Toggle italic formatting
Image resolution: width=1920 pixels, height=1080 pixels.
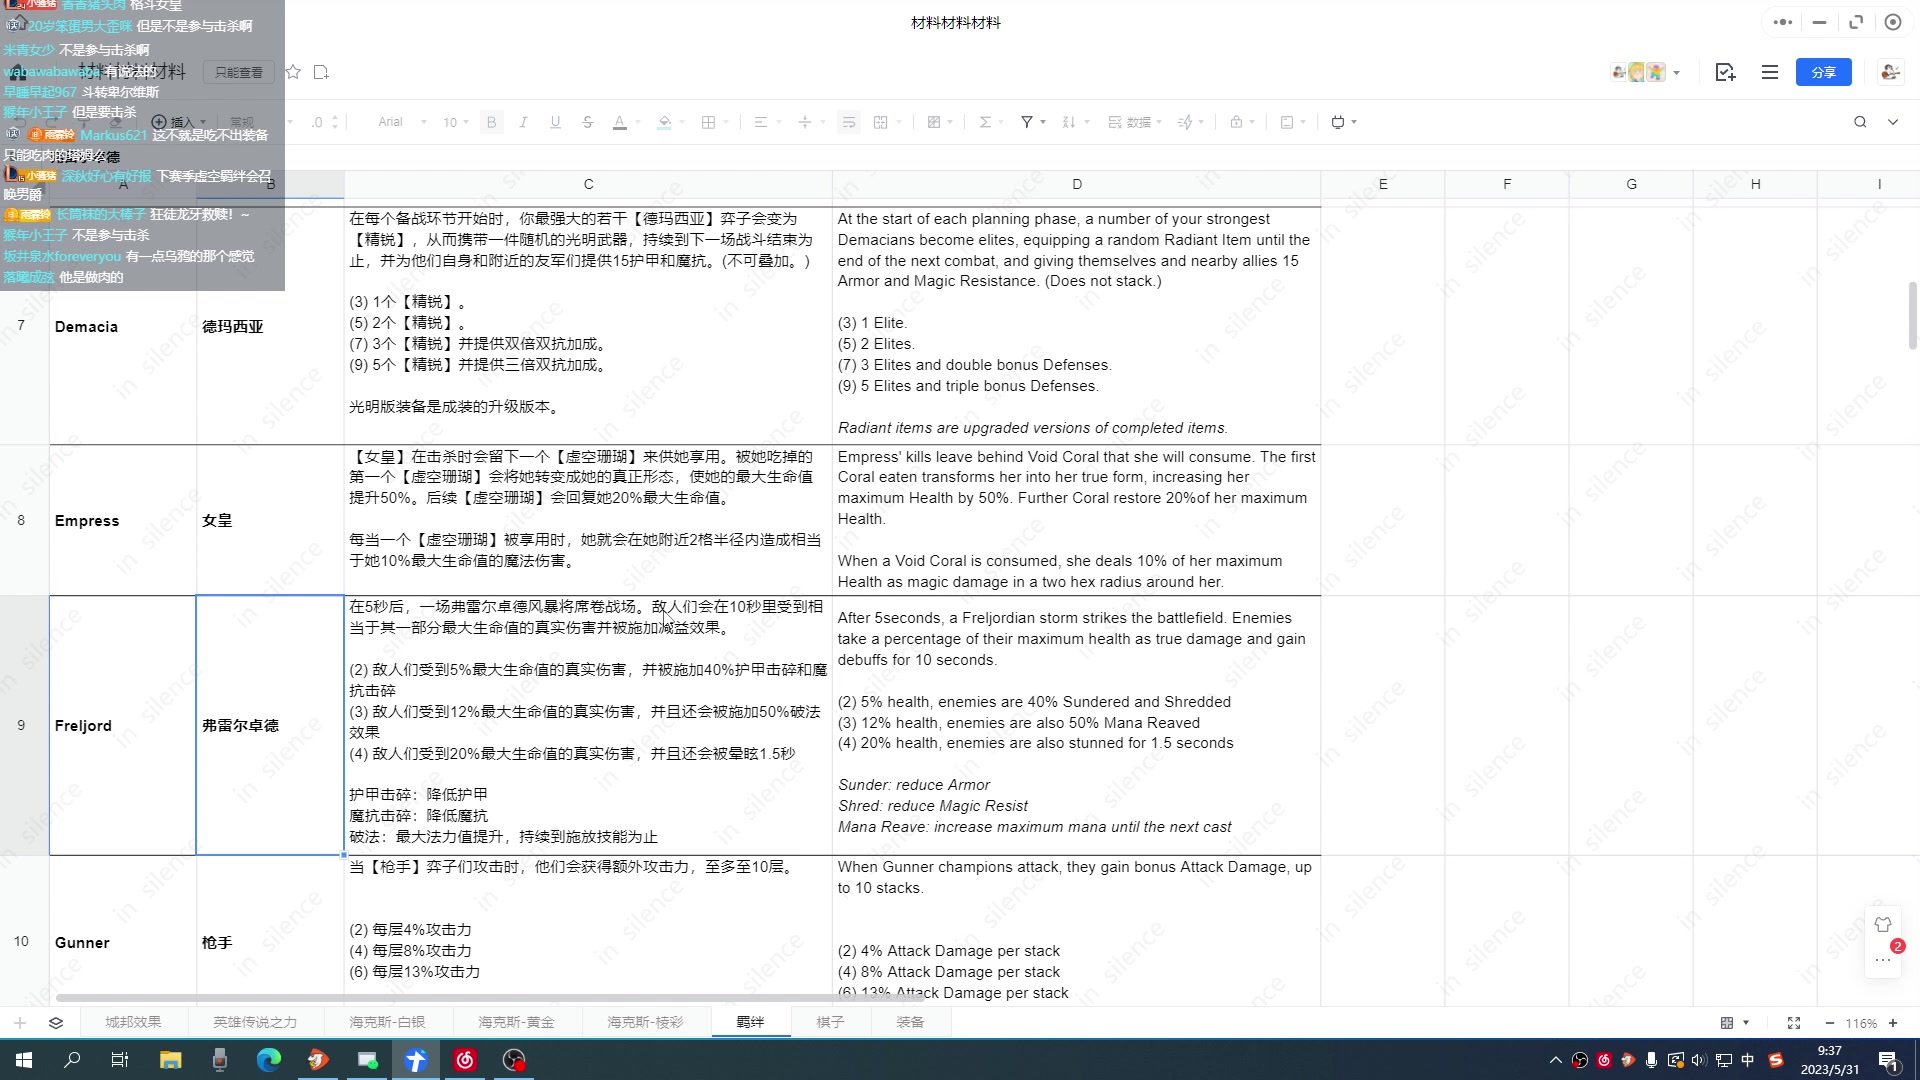523,122
